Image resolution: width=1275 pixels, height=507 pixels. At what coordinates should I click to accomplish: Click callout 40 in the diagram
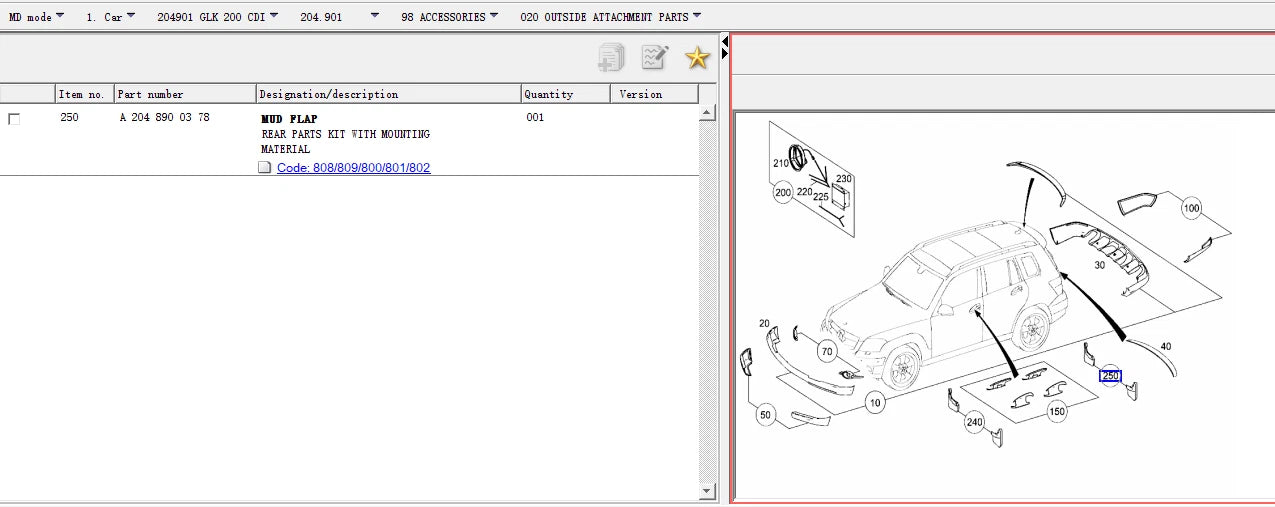click(1166, 347)
